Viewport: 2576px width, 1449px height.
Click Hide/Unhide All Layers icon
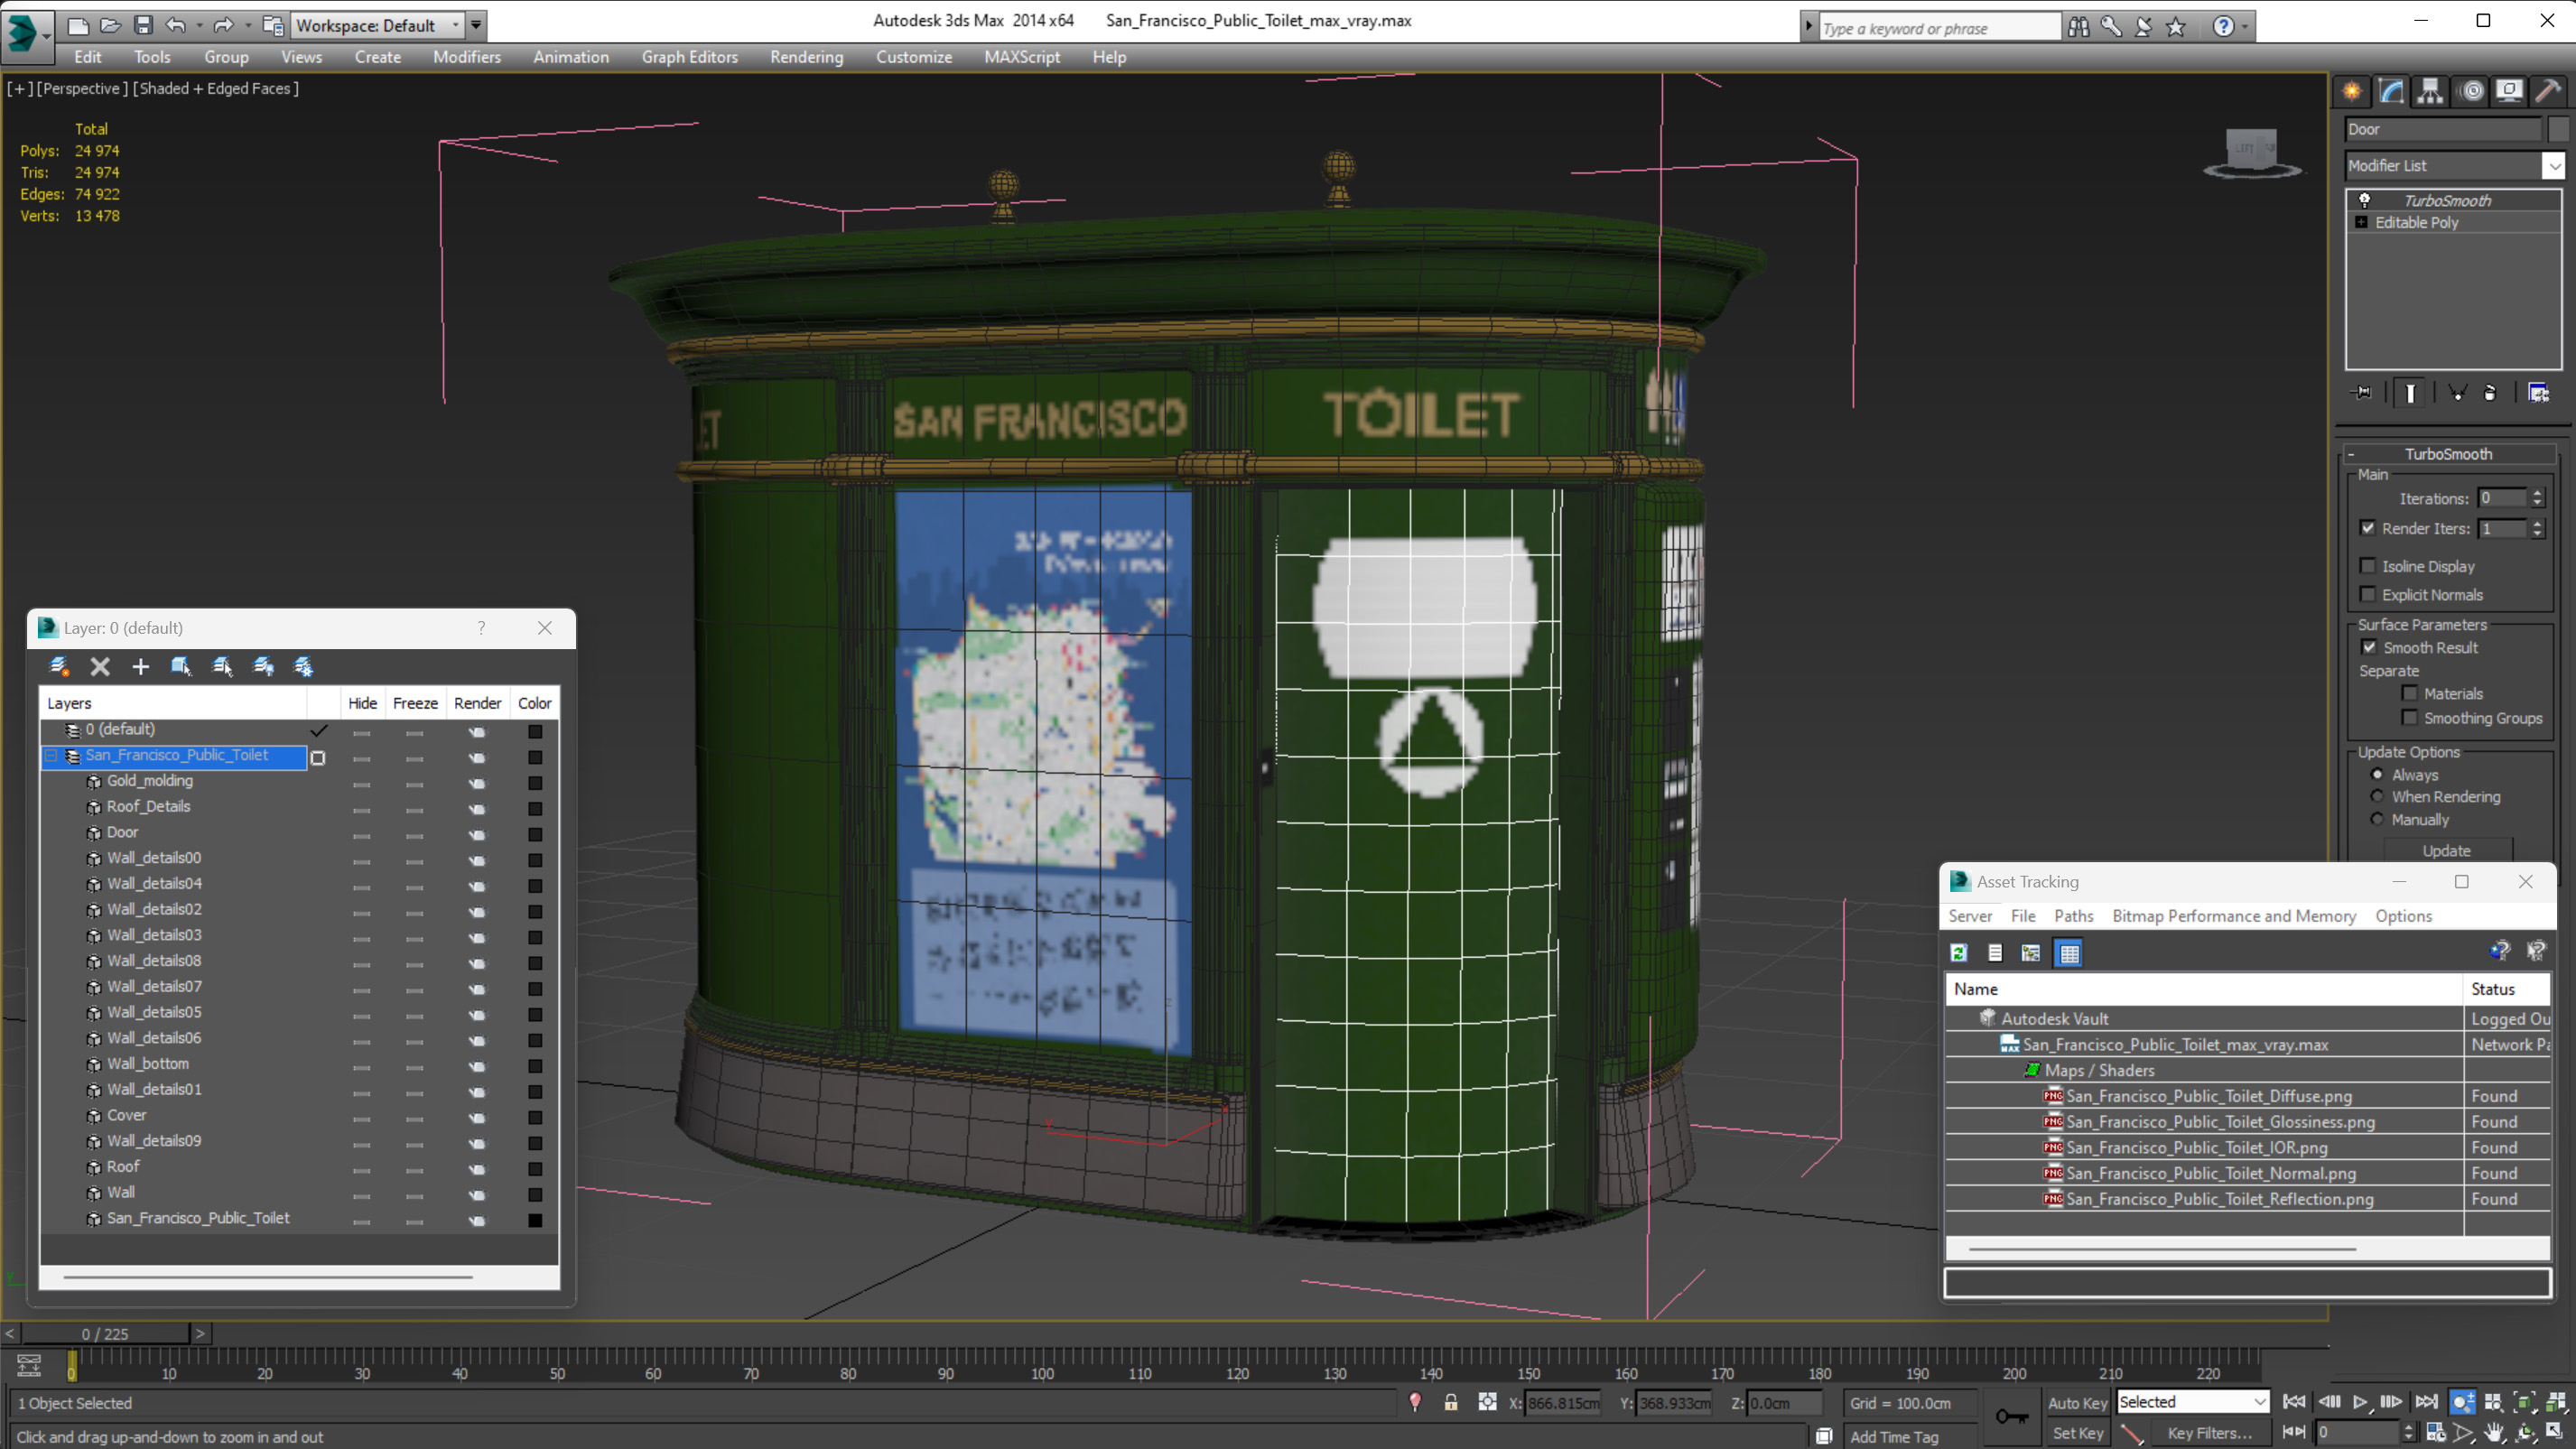tap(263, 666)
